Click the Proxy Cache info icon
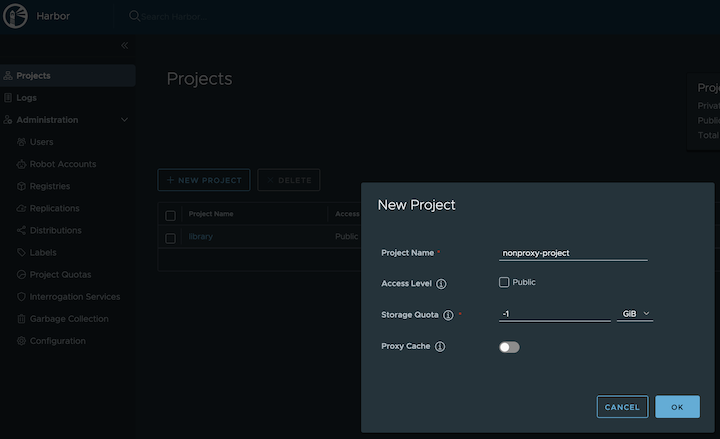This screenshot has width=720, height=439. (x=440, y=347)
